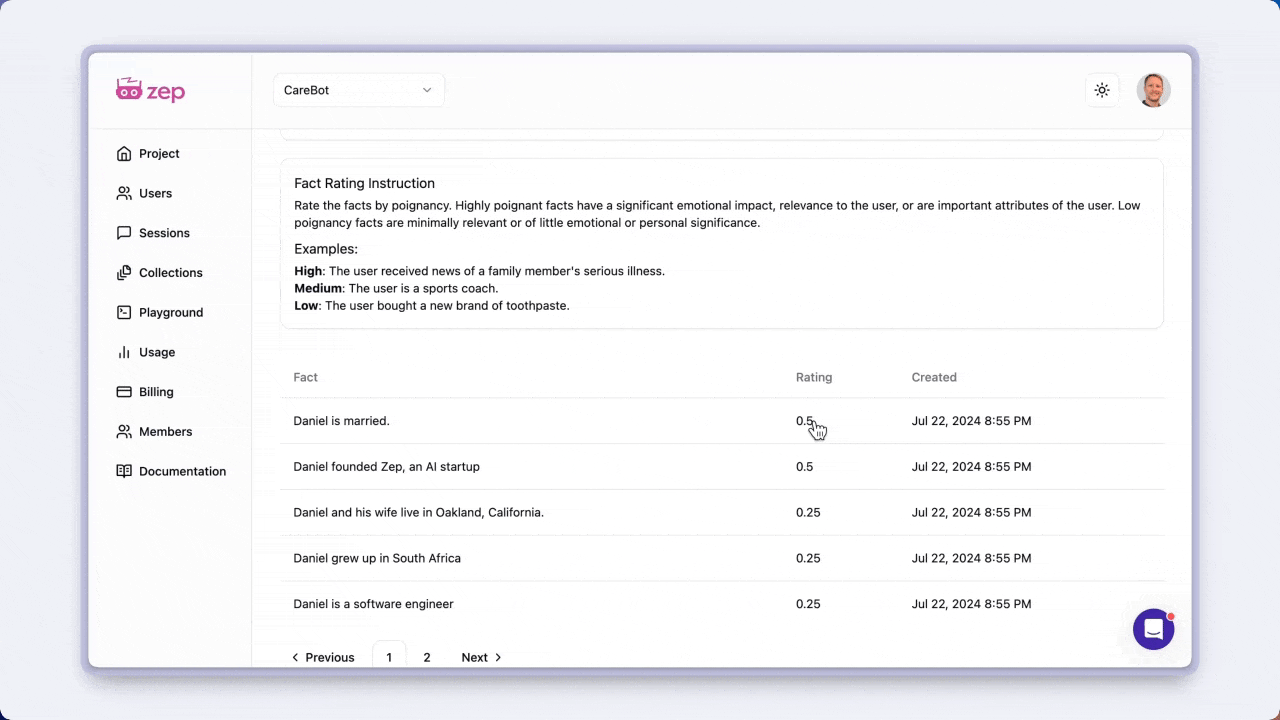This screenshot has width=1280, height=720.
Task: Open the Project home icon
Action: click(x=124, y=154)
